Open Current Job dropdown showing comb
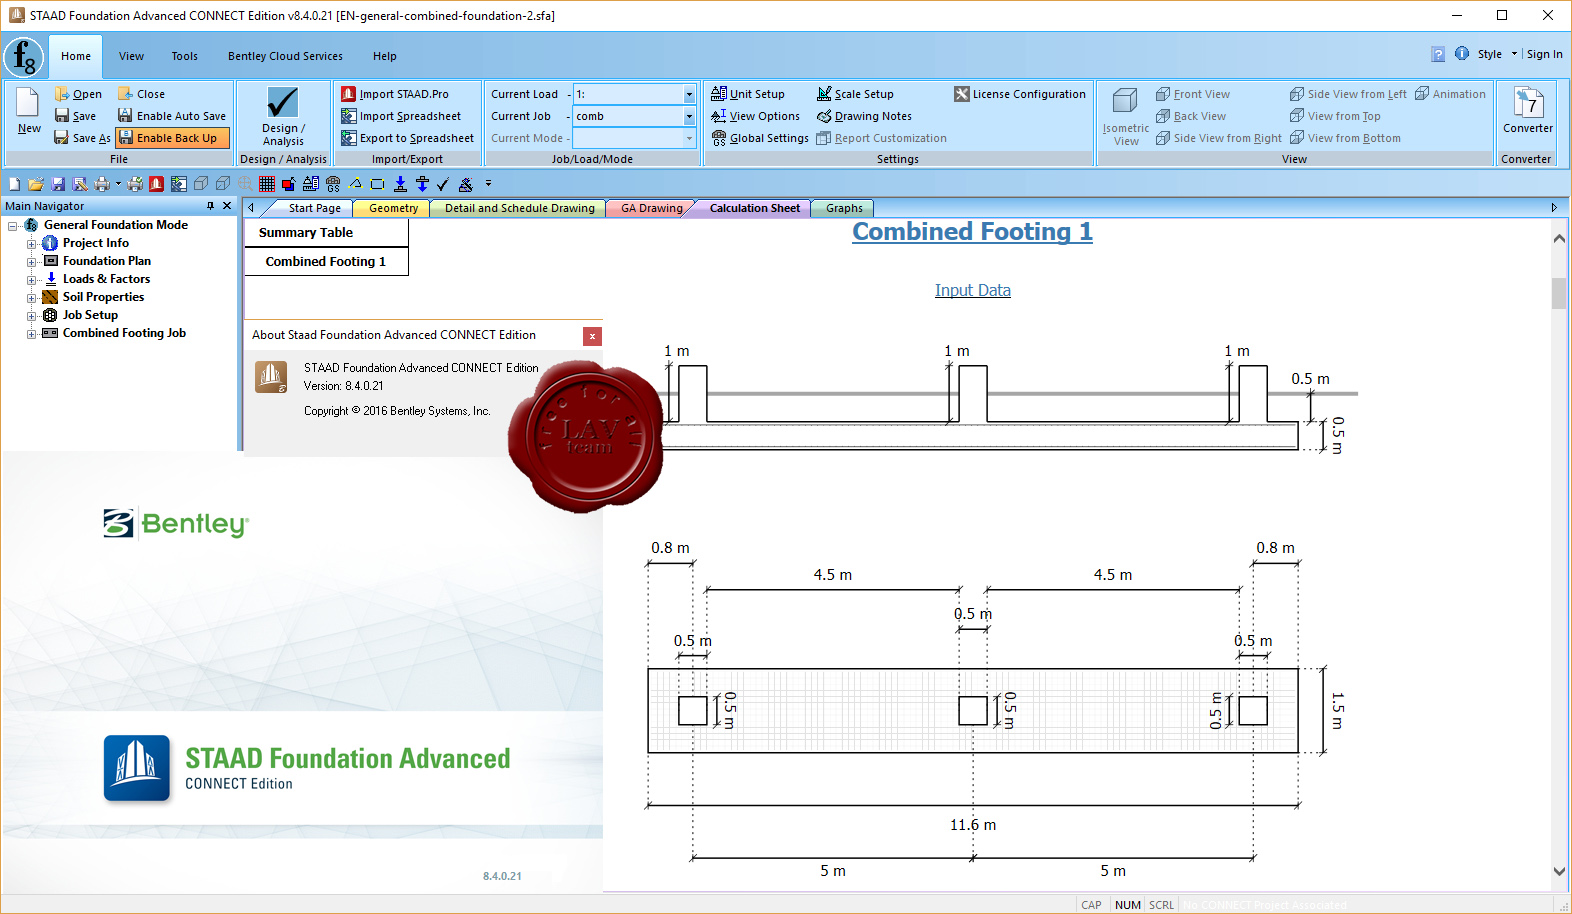Screen dimensions: 1572x914 point(688,116)
